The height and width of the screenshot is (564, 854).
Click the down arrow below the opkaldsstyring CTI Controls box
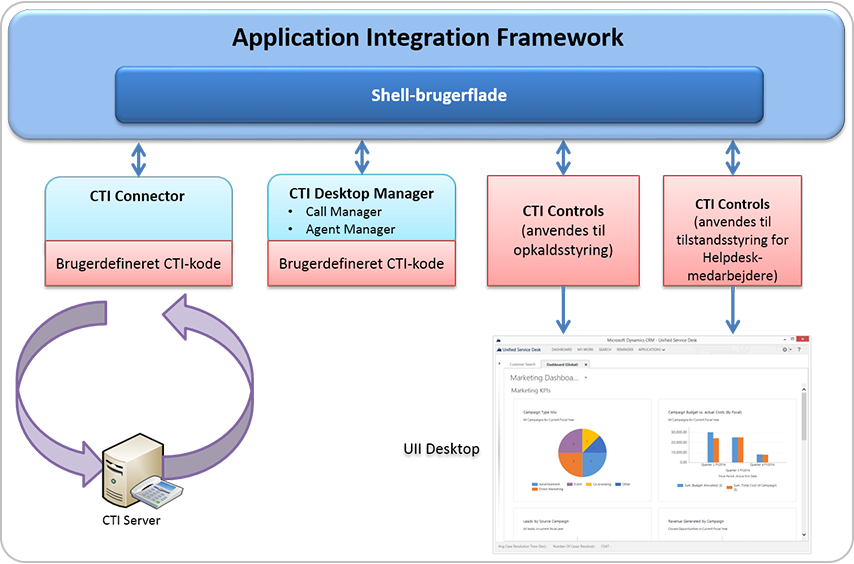(x=563, y=310)
